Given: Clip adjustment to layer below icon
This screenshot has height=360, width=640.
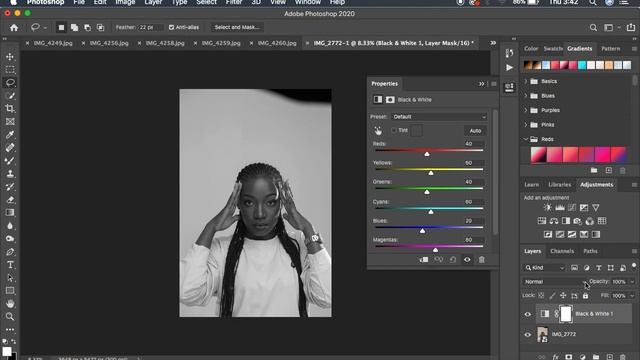Looking at the screenshot, I should [424, 260].
